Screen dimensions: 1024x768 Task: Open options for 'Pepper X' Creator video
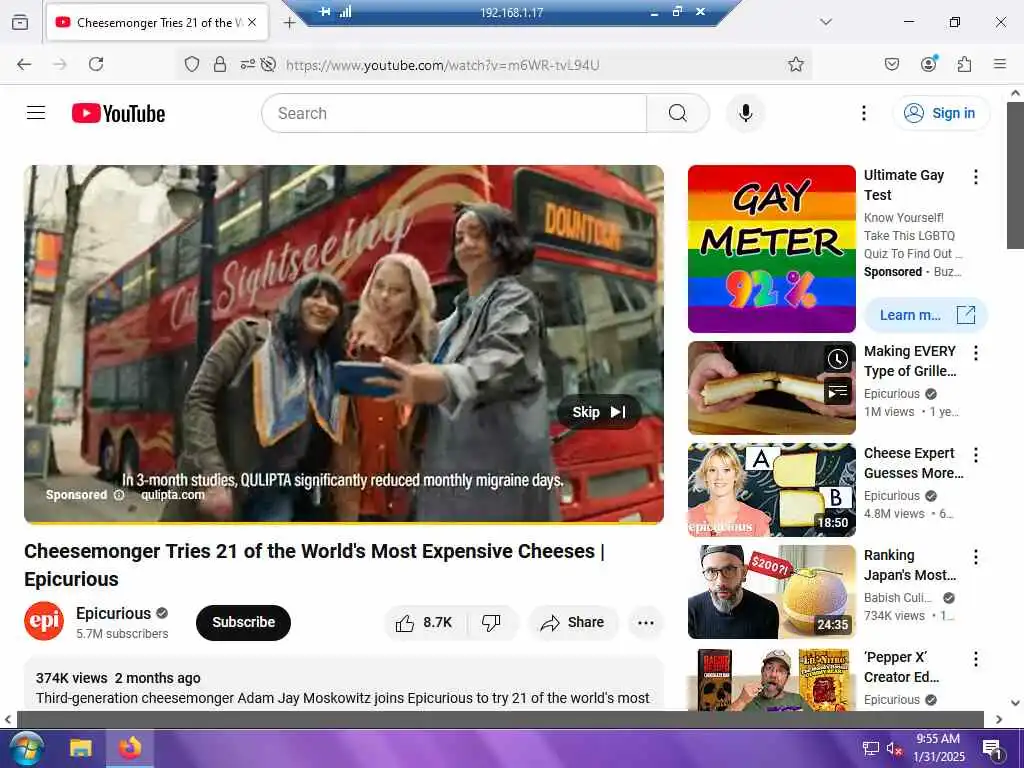(975, 658)
